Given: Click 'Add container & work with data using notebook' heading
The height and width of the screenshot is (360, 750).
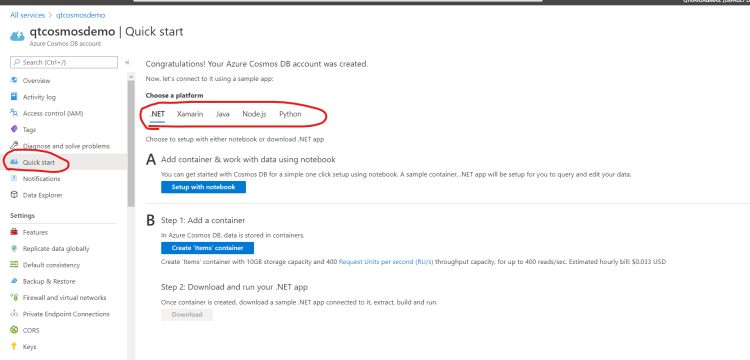Looking at the screenshot, I should point(248,160).
